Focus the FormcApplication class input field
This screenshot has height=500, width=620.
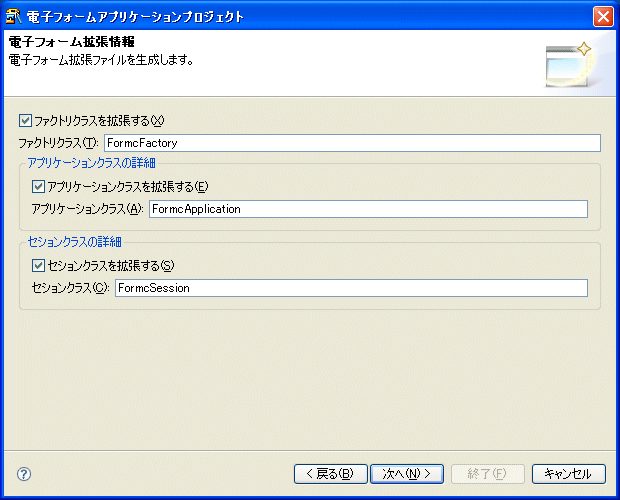point(368,209)
